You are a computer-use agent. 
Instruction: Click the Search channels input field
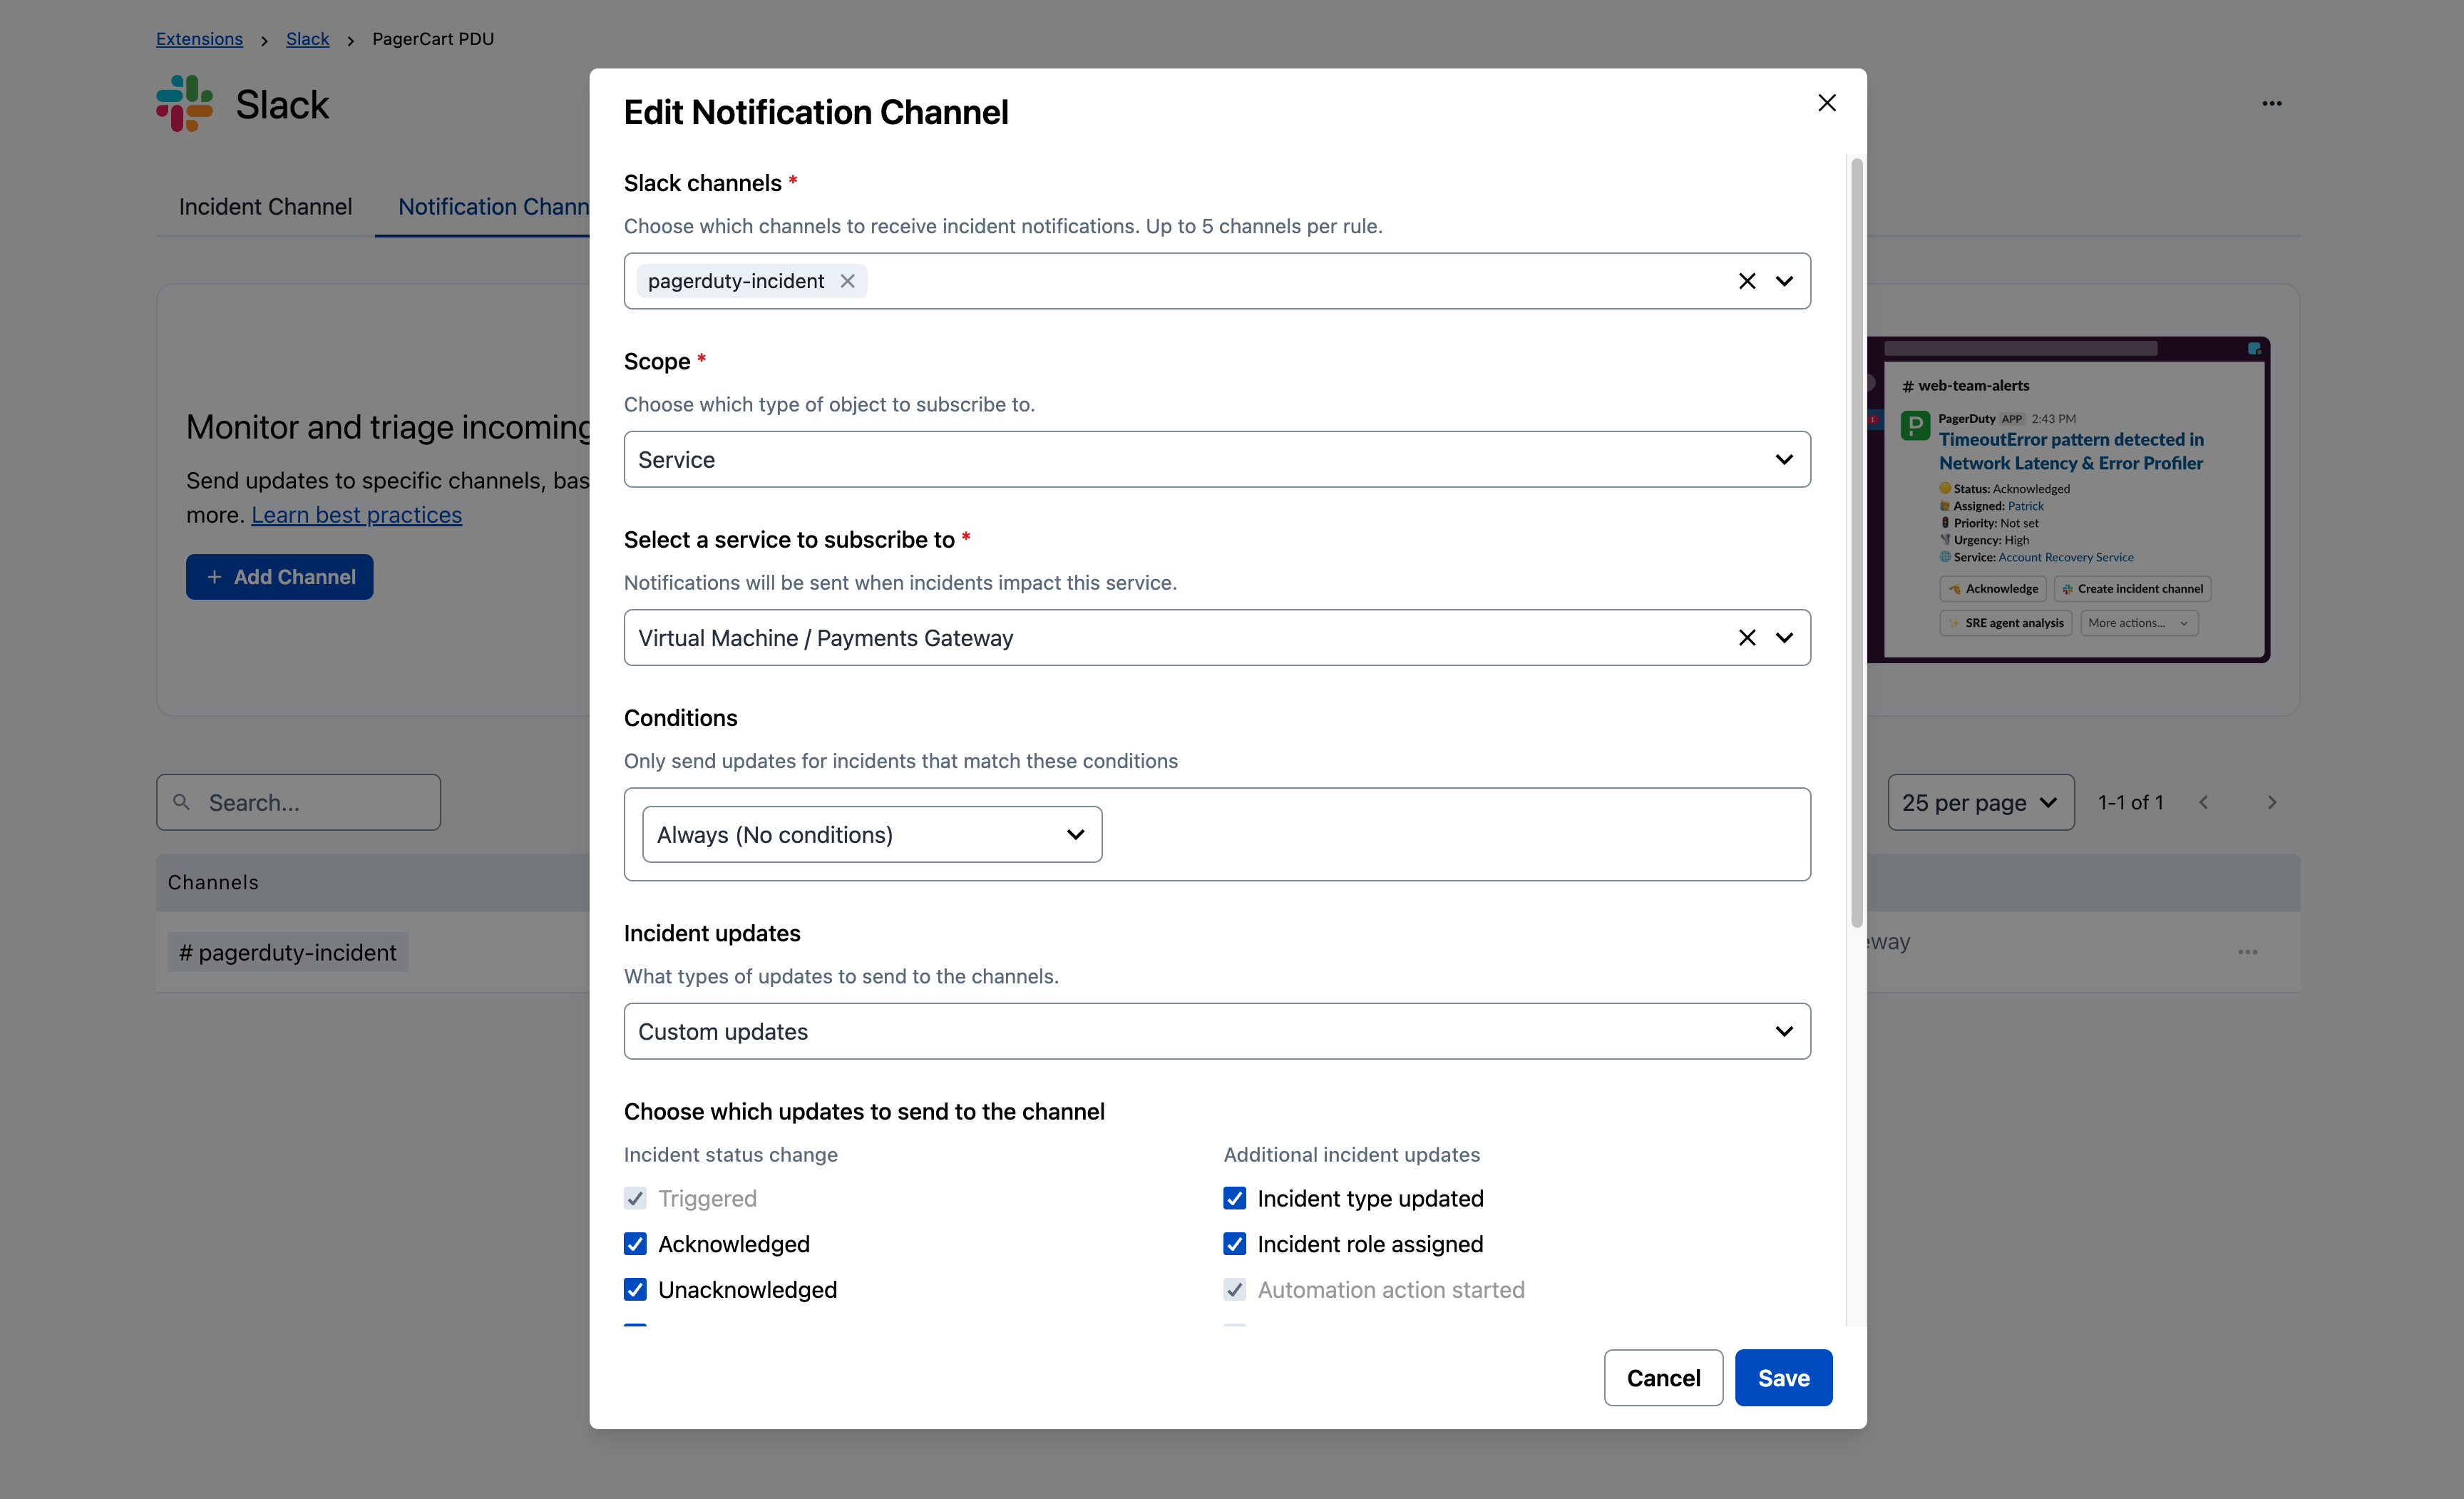[298, 803]
